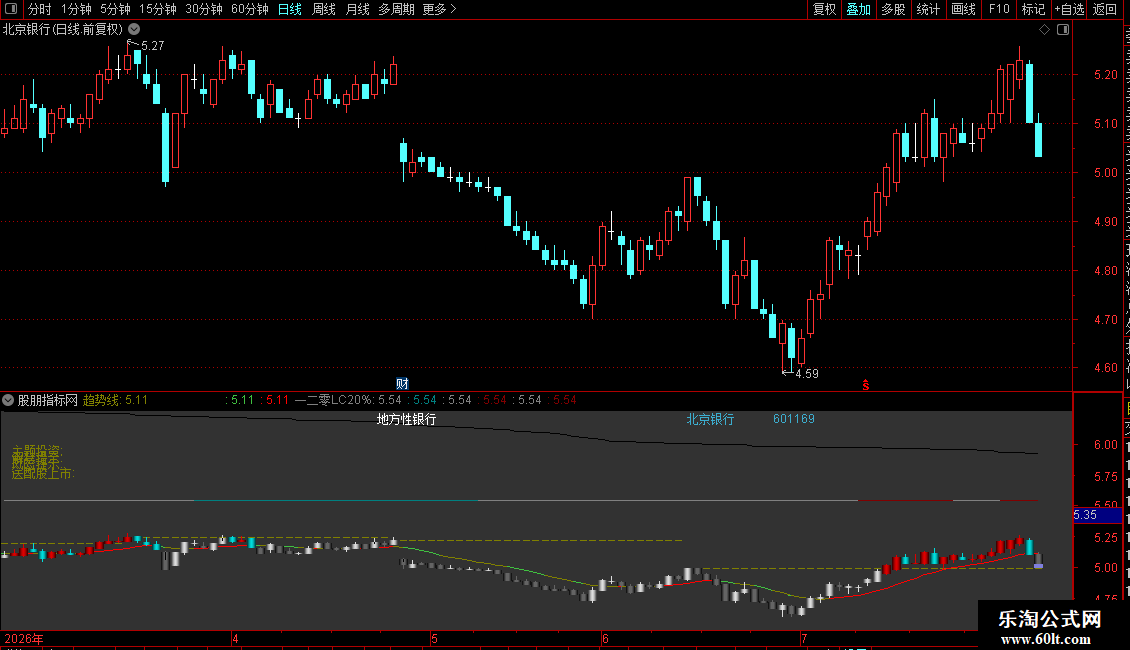
Task: Click the 地方性银行 sector label
Action: pos(406,419)
